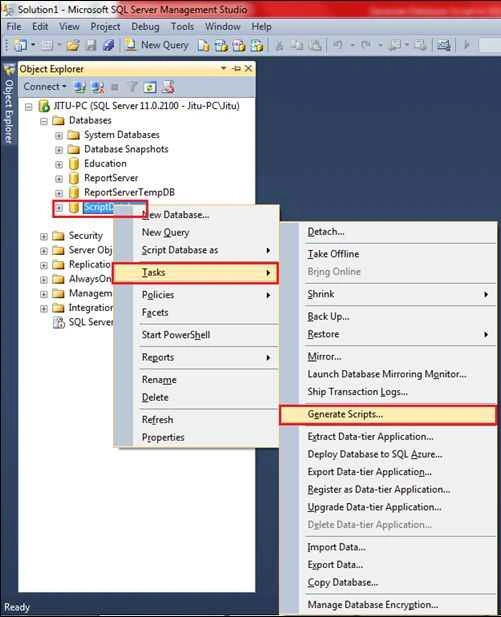The width and height of the screenshot is (501, 617).
Task: Collapse the Databases folder
Action: click(x=44, y=121)
